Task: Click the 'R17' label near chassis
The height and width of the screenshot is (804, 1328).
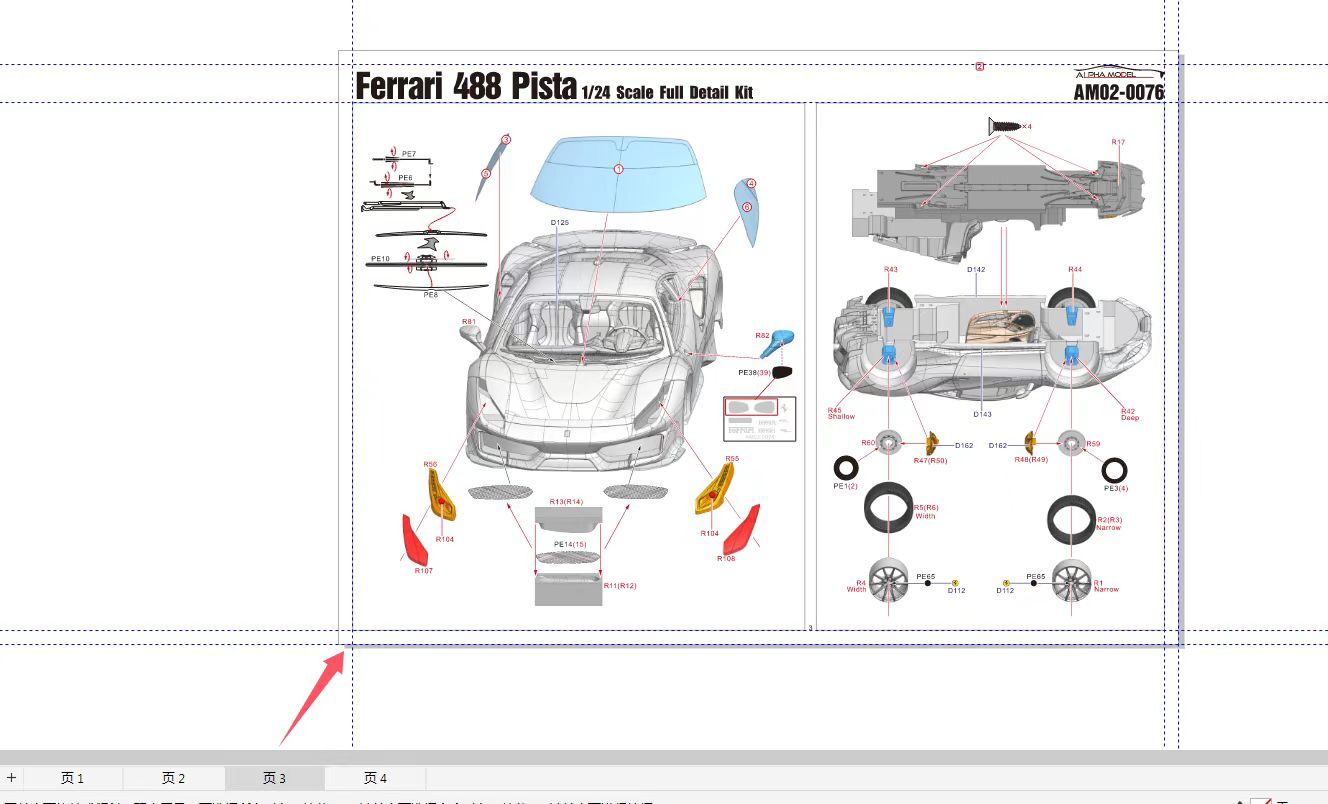Action: tap(1118, 142)
